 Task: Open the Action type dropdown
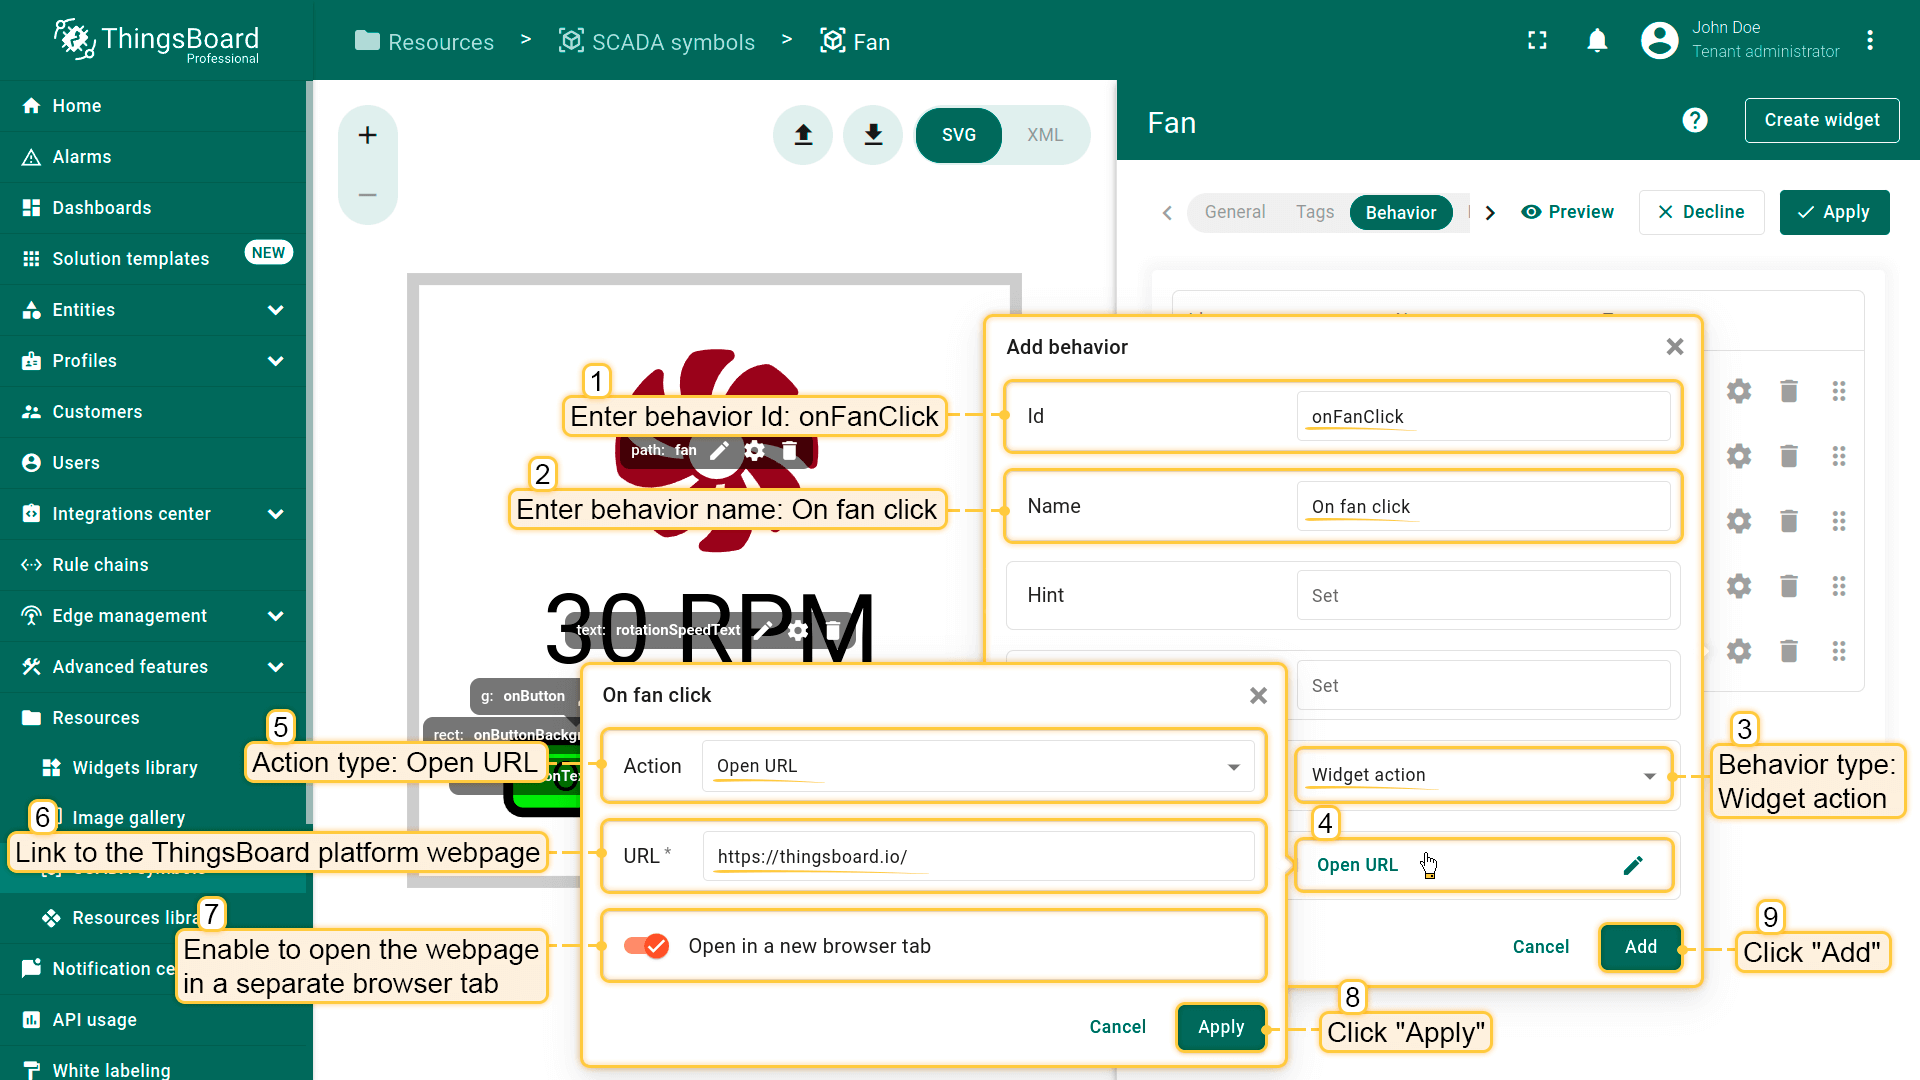point(978,766)
